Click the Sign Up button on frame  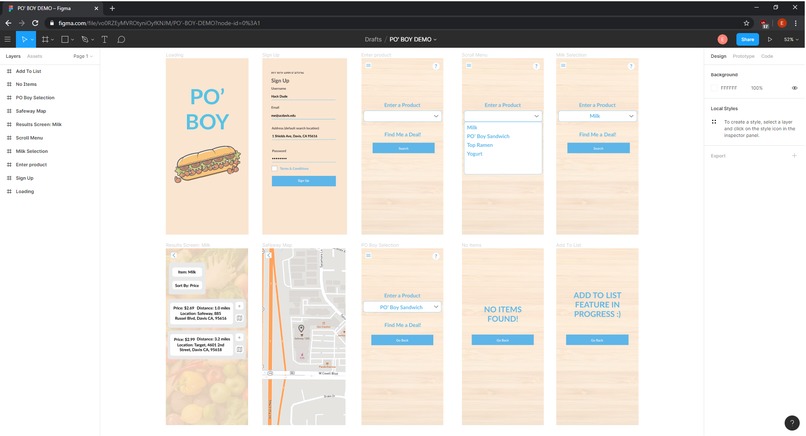[x=304, y=181]
